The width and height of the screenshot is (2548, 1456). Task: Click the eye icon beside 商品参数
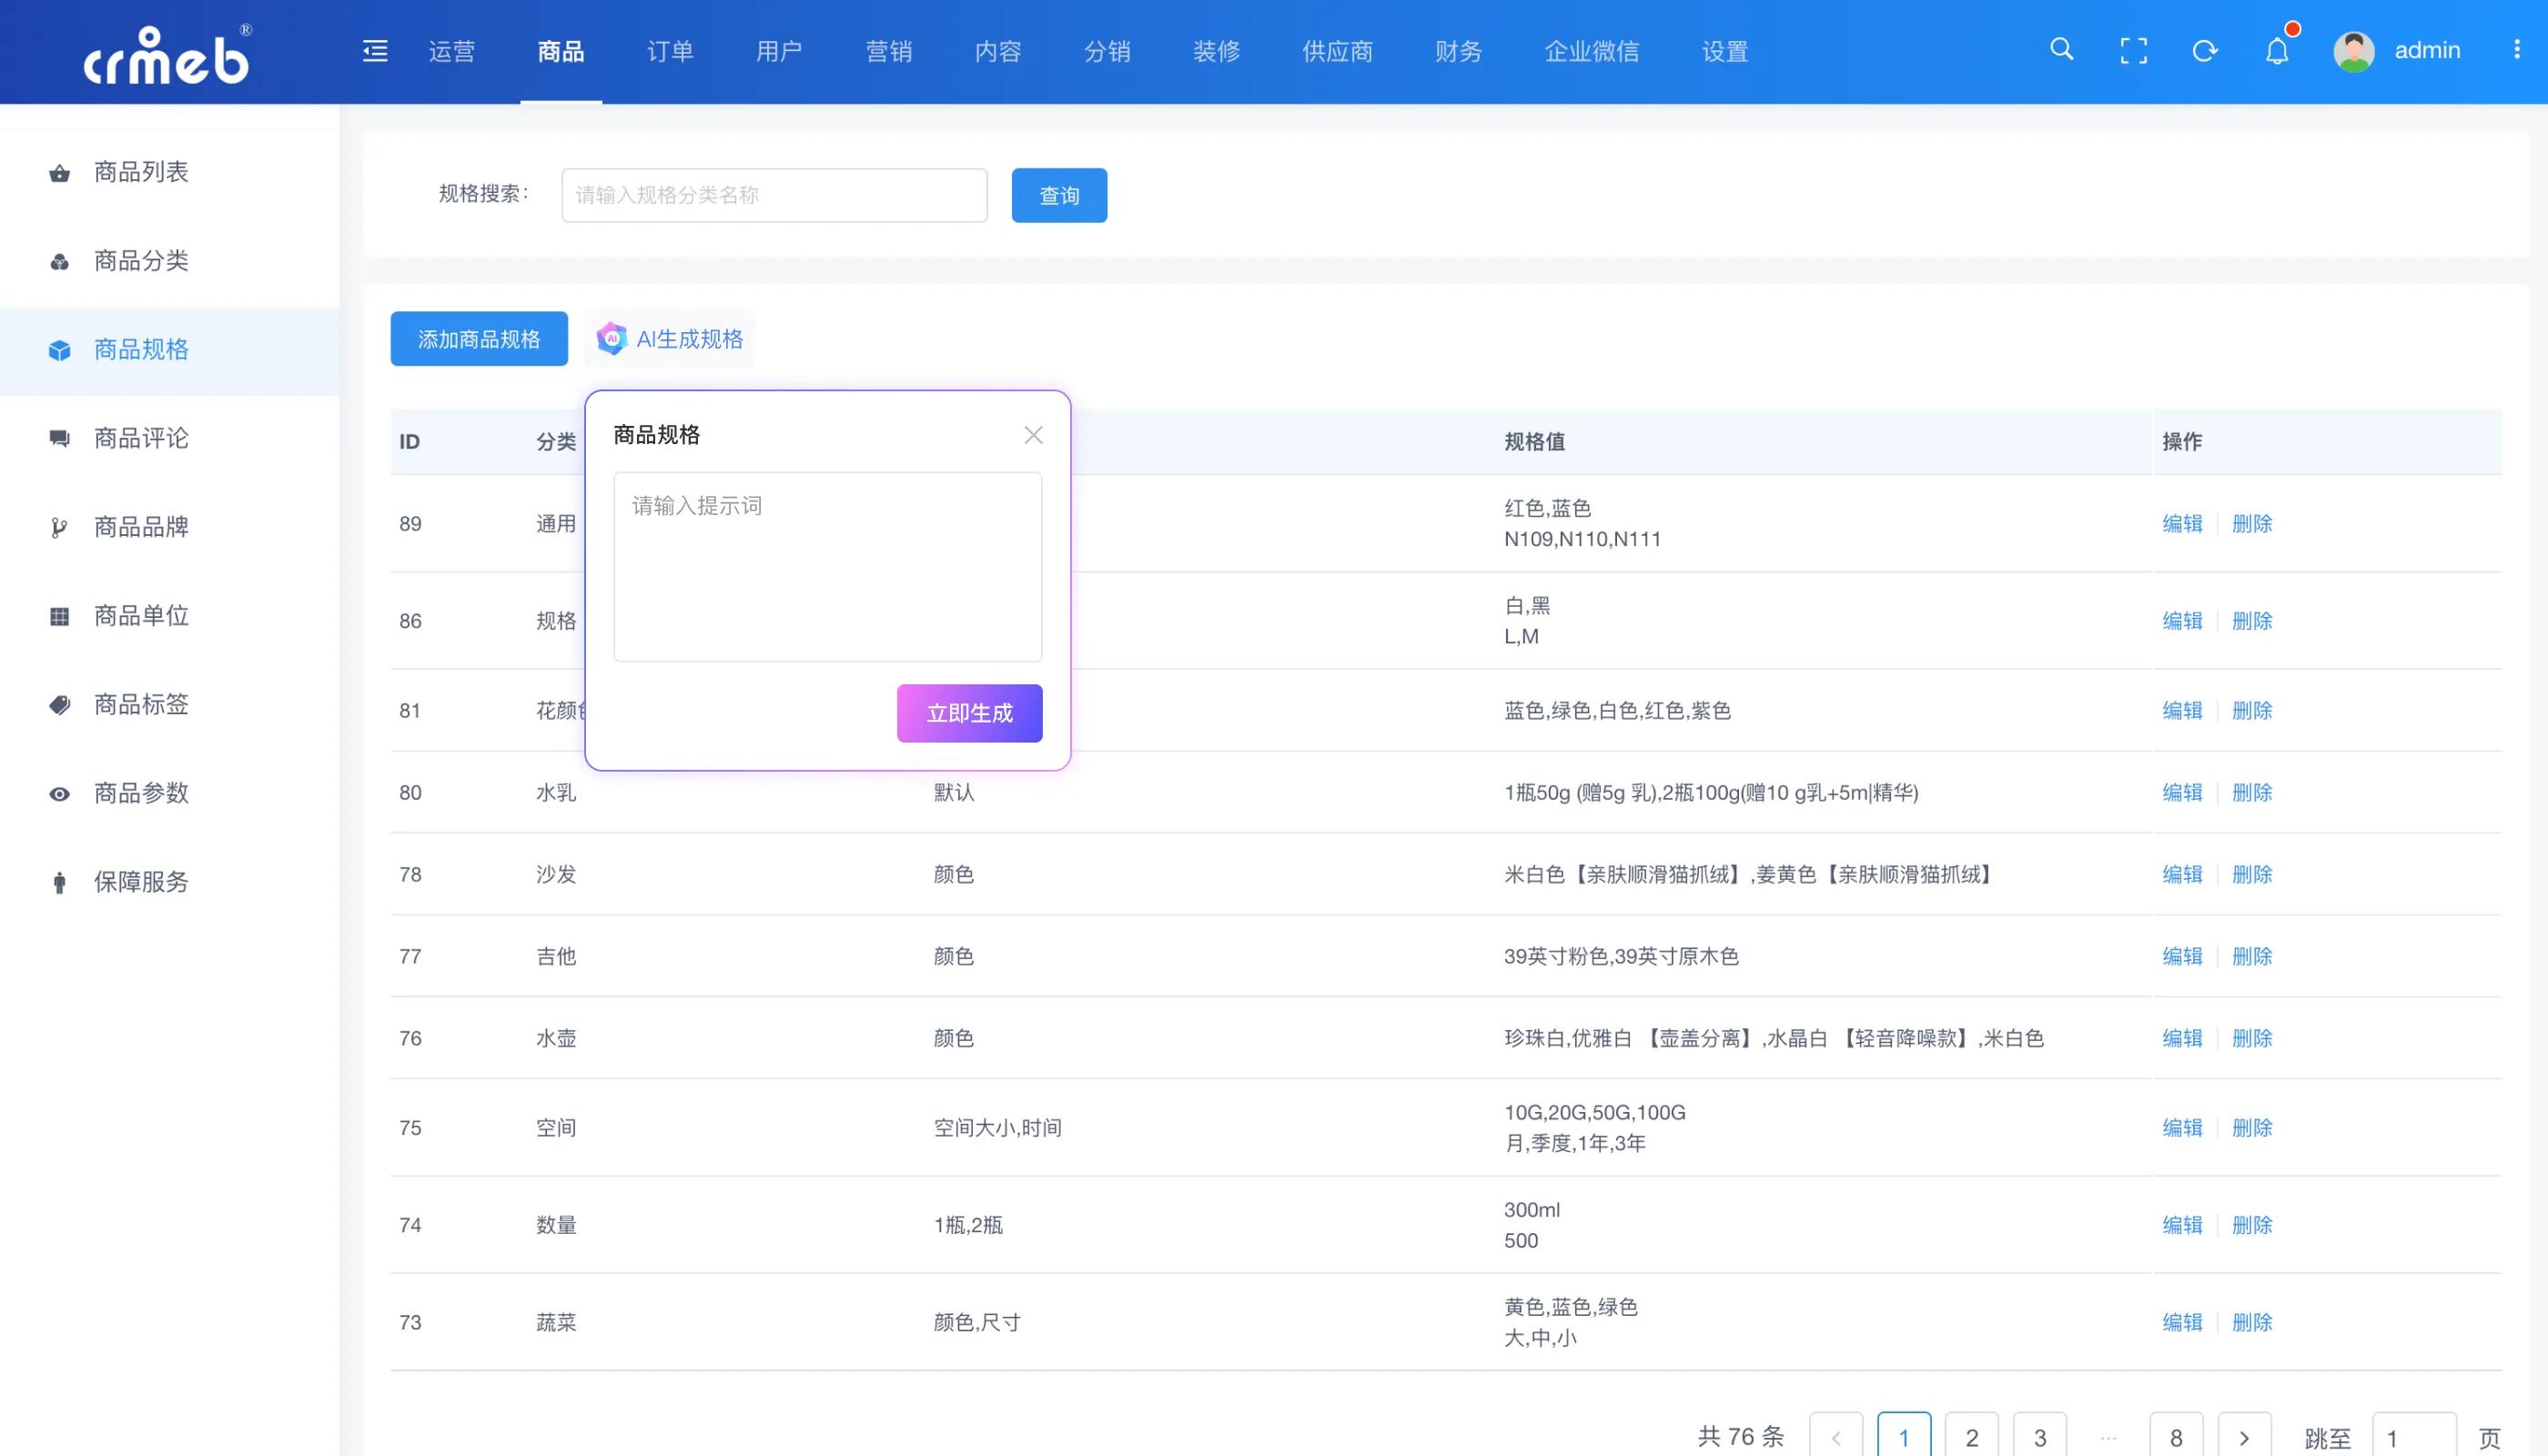coord(60,794)
